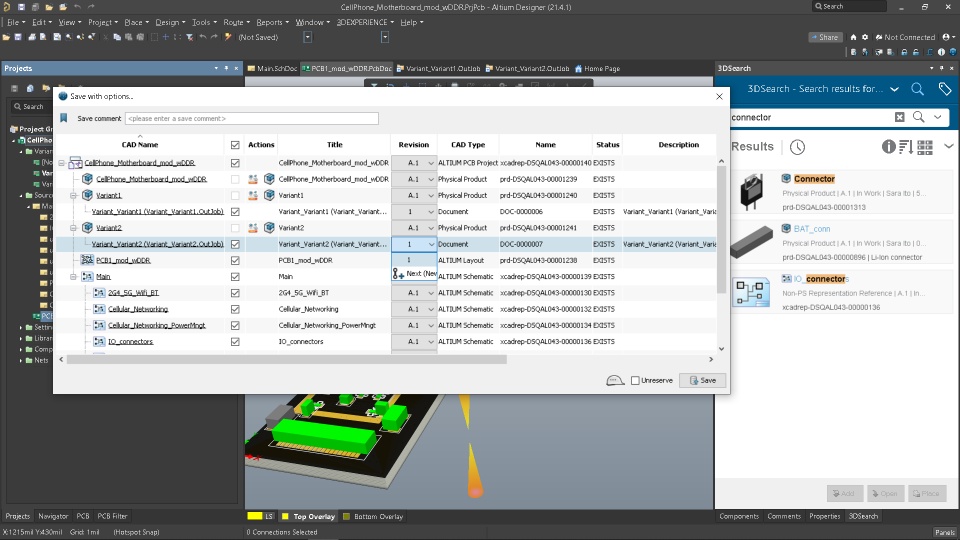This screenshot has height=540, width=960.
Task: Click the open folder icon in the title bar
Action: point(49,7)
